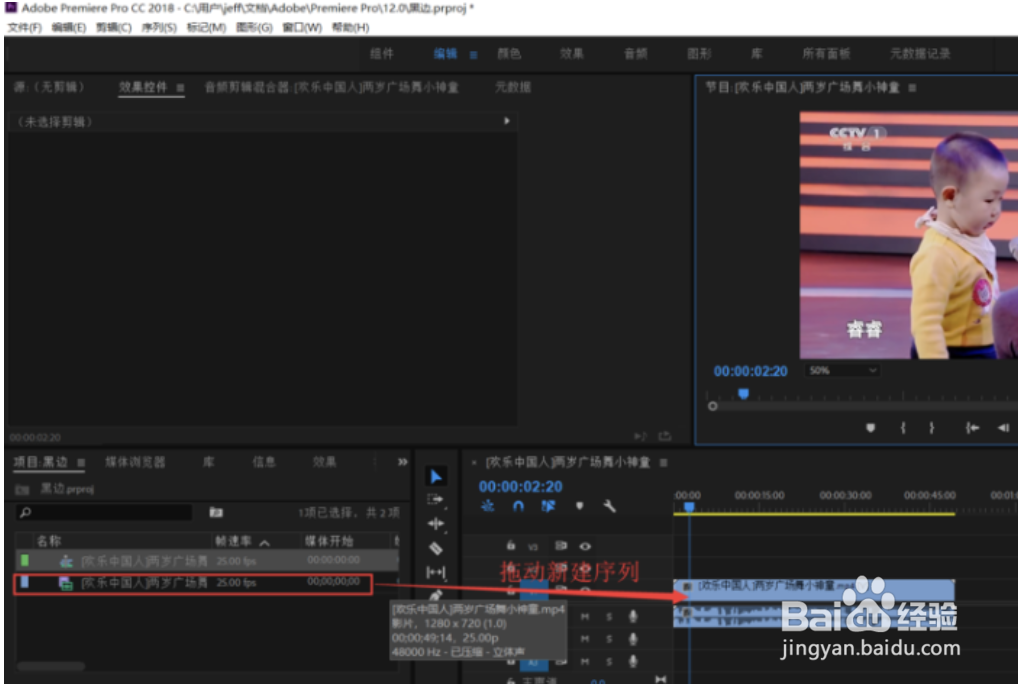The height and width of the screenshot is (684, 1018).
Task: Click the Go to In point button
Action: coord(972,428)
